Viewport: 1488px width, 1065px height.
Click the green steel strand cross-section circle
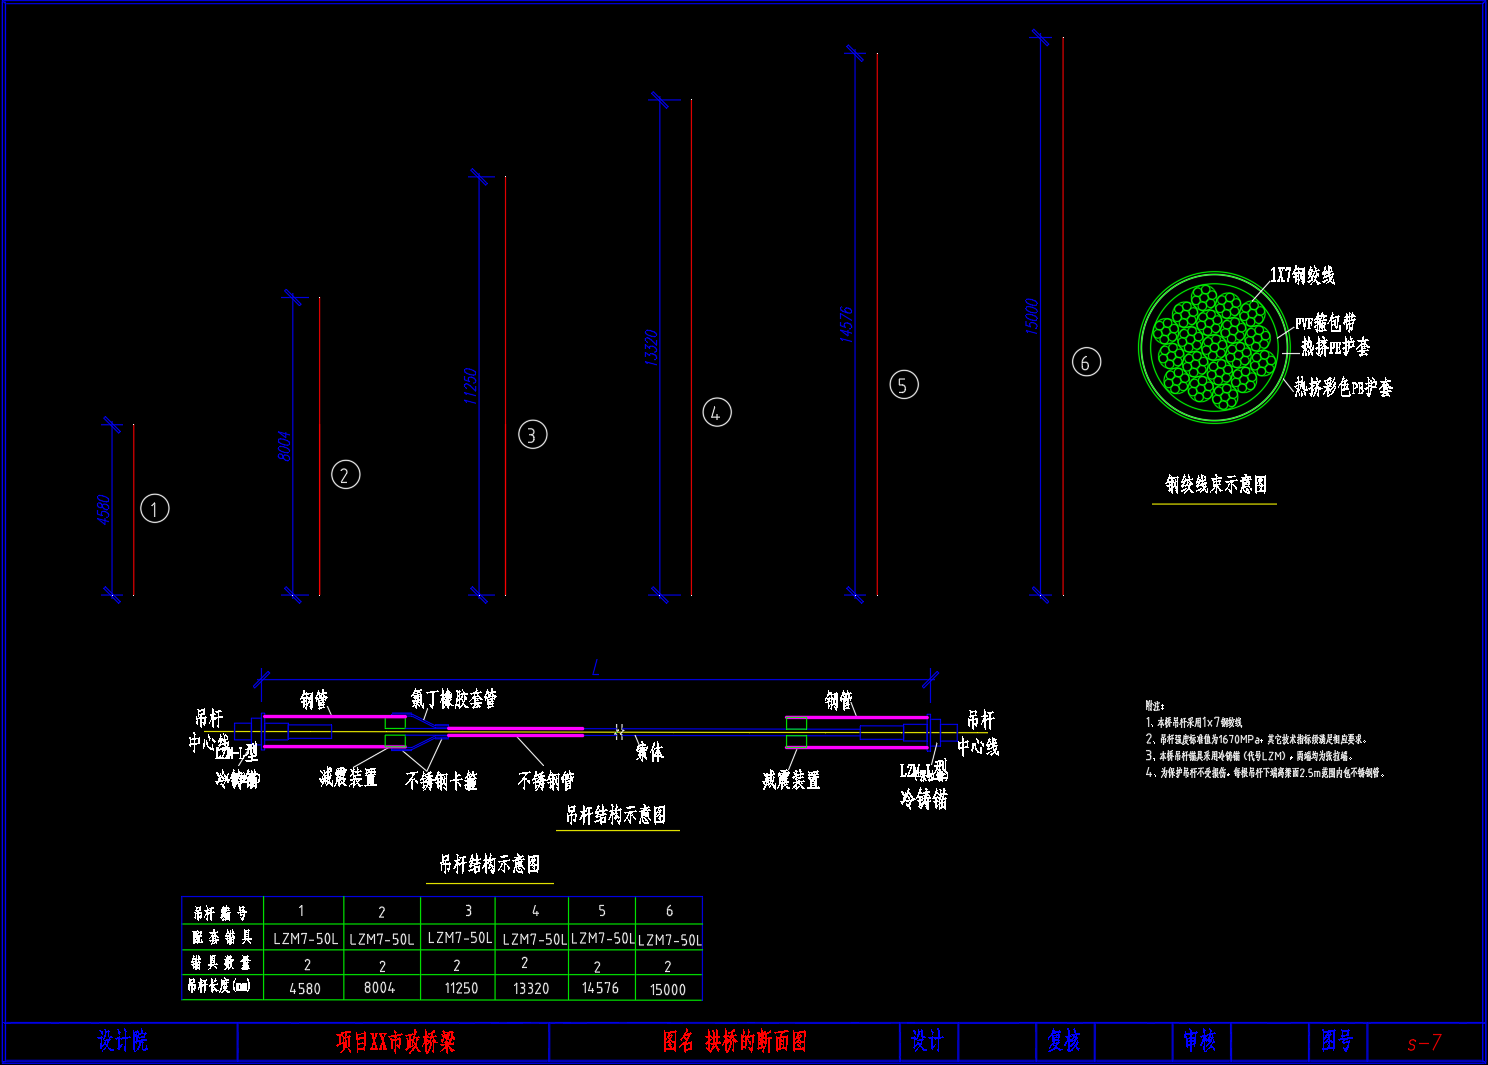(x=1213, y=347)
